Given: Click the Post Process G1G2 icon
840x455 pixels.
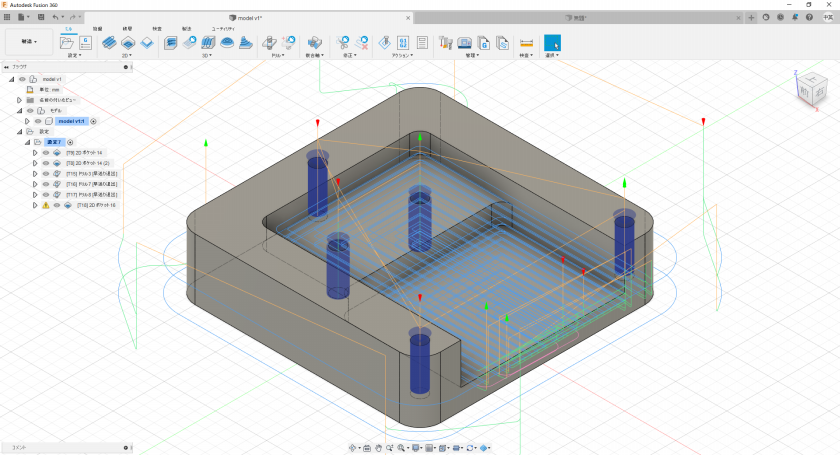Looking at the screenshot, I should [x=402, y=43].
